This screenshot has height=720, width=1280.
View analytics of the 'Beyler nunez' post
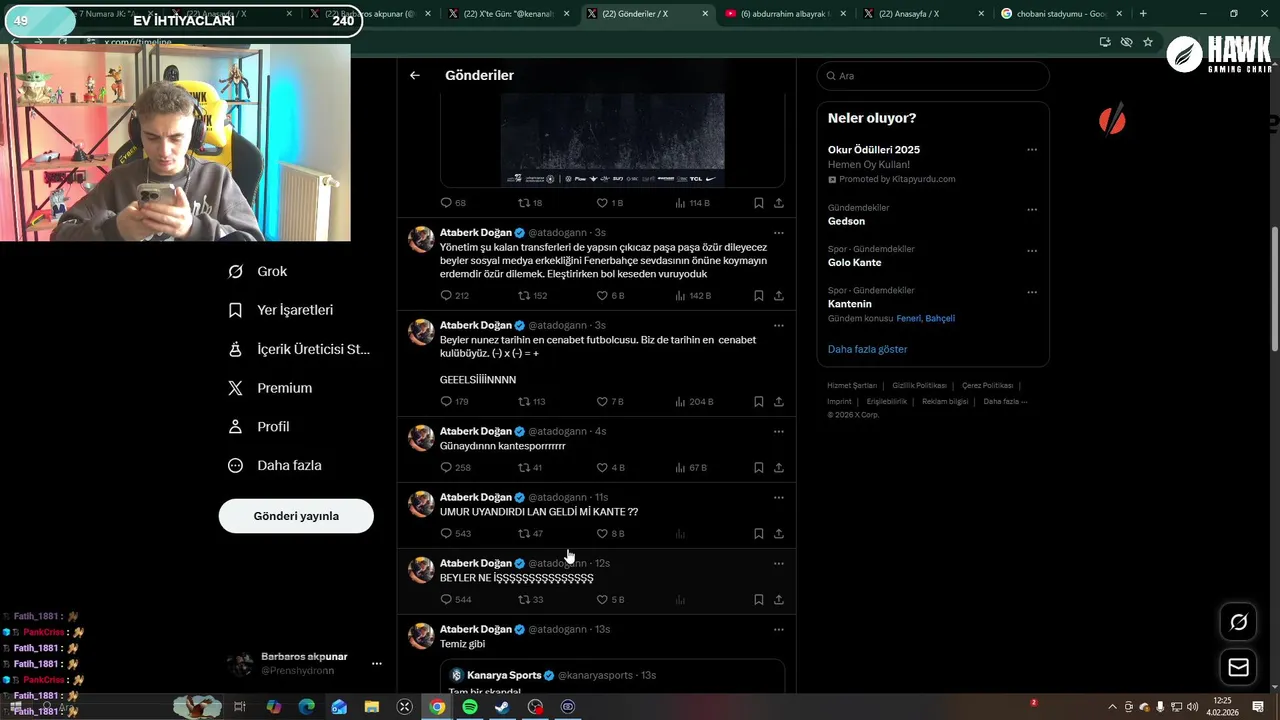tap(694, 401)
